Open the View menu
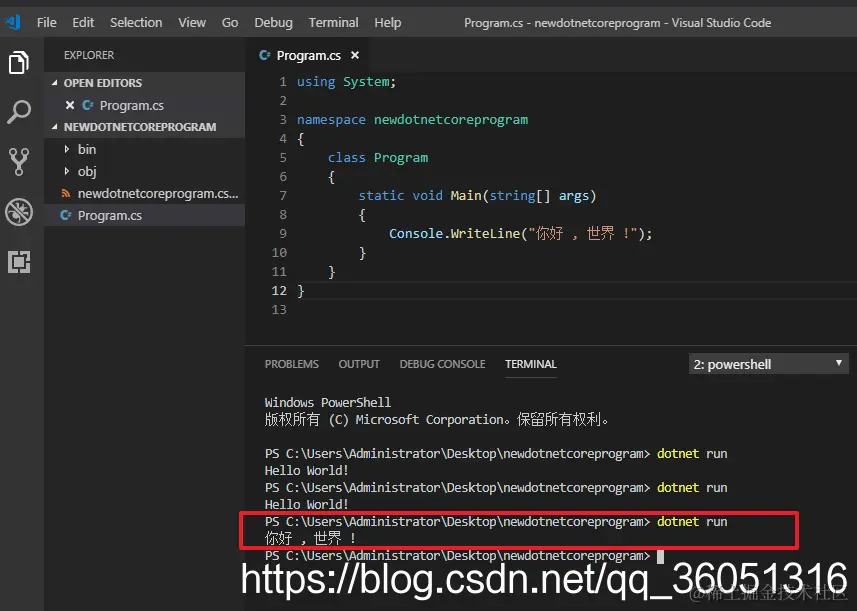This screenshot has width=857, height=611. click(192, 22)
